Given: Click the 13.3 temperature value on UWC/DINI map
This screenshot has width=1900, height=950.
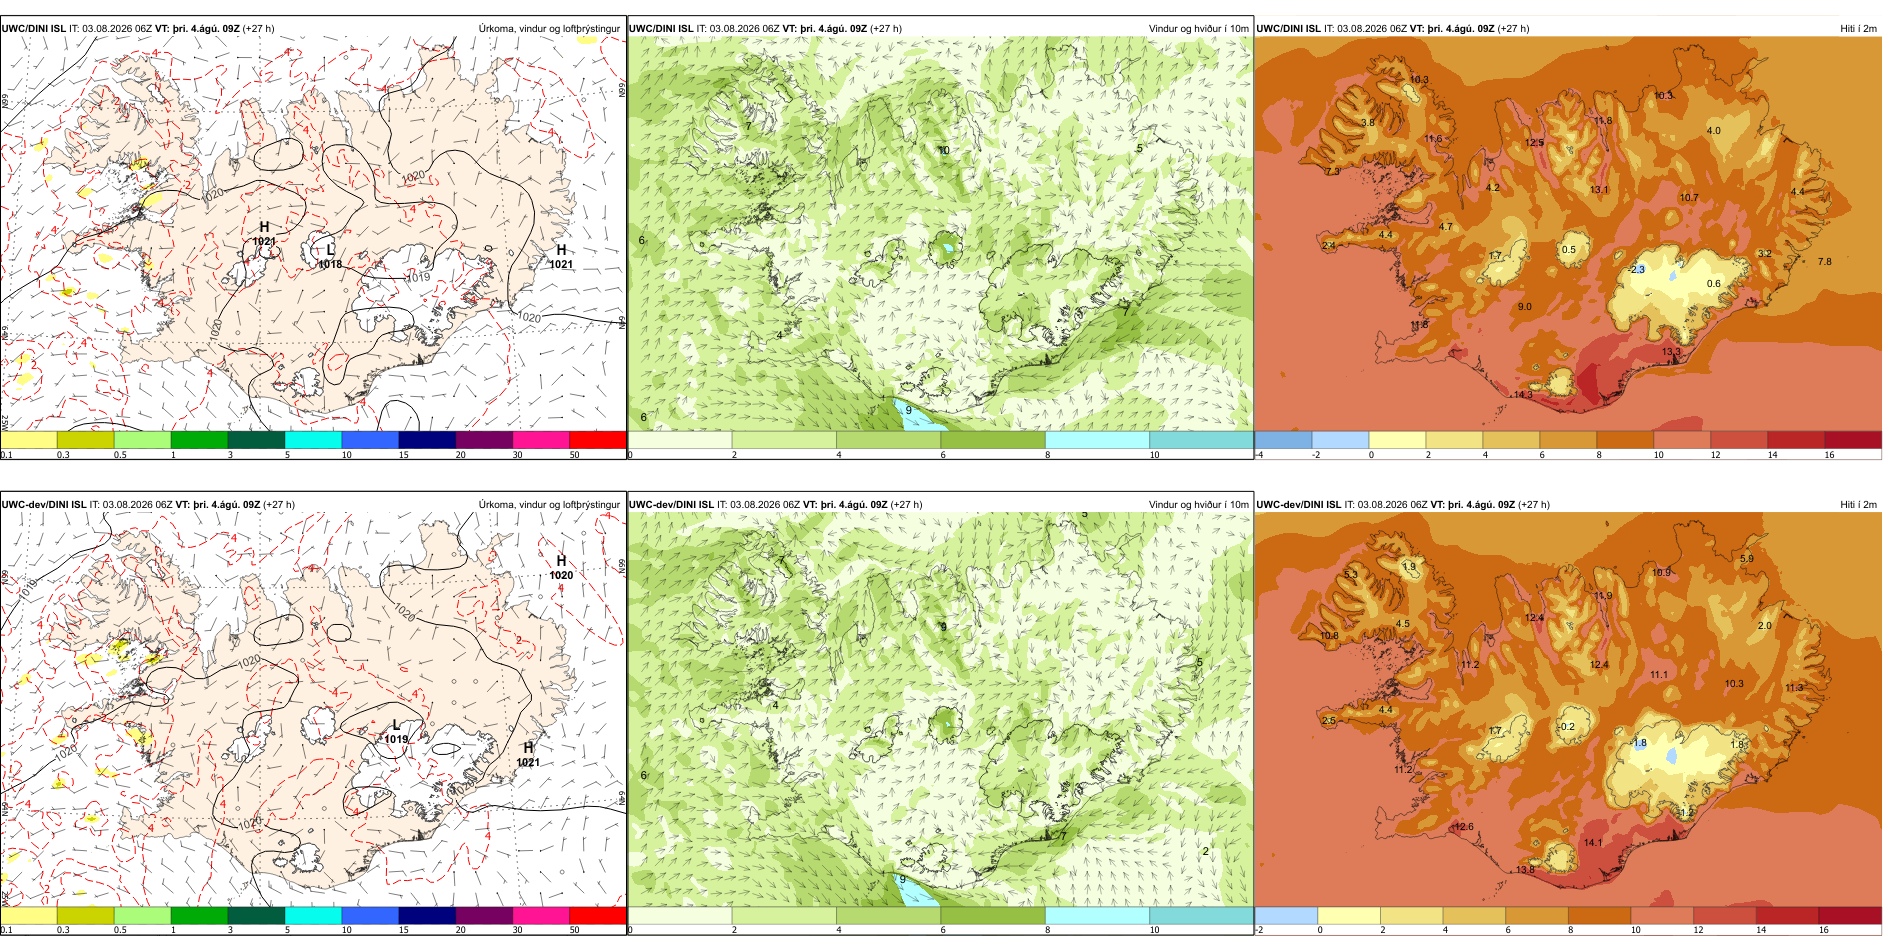Looking at the screenshot, I should 1671,352.
